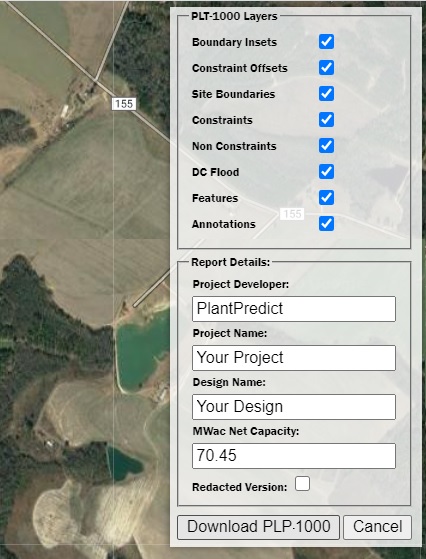Disable the Features layer checkbox
Viewport: 426px width, 559px height.
pyautogui.click(x=326, y=198)
